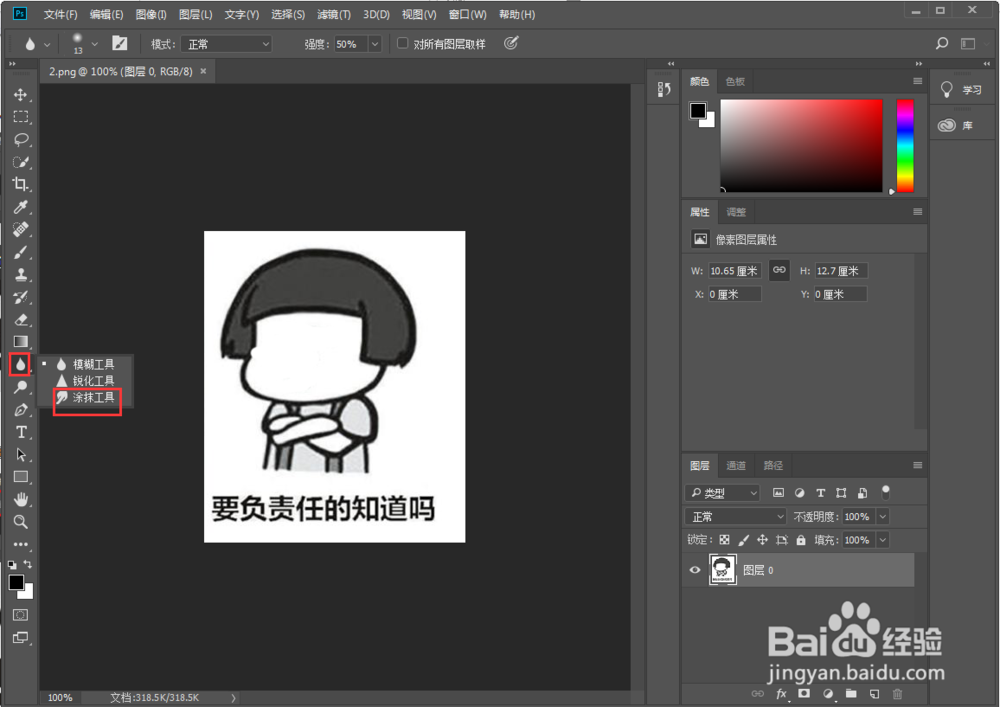Create a new layer group
Screen dimensions: 1000x707
coord(851,694)
